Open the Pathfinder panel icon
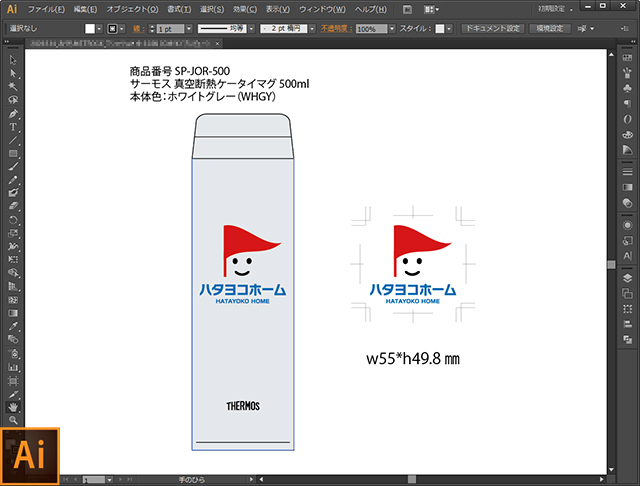Image resolution: width=640 pixels, height=486 pixels. click(627, 339)
